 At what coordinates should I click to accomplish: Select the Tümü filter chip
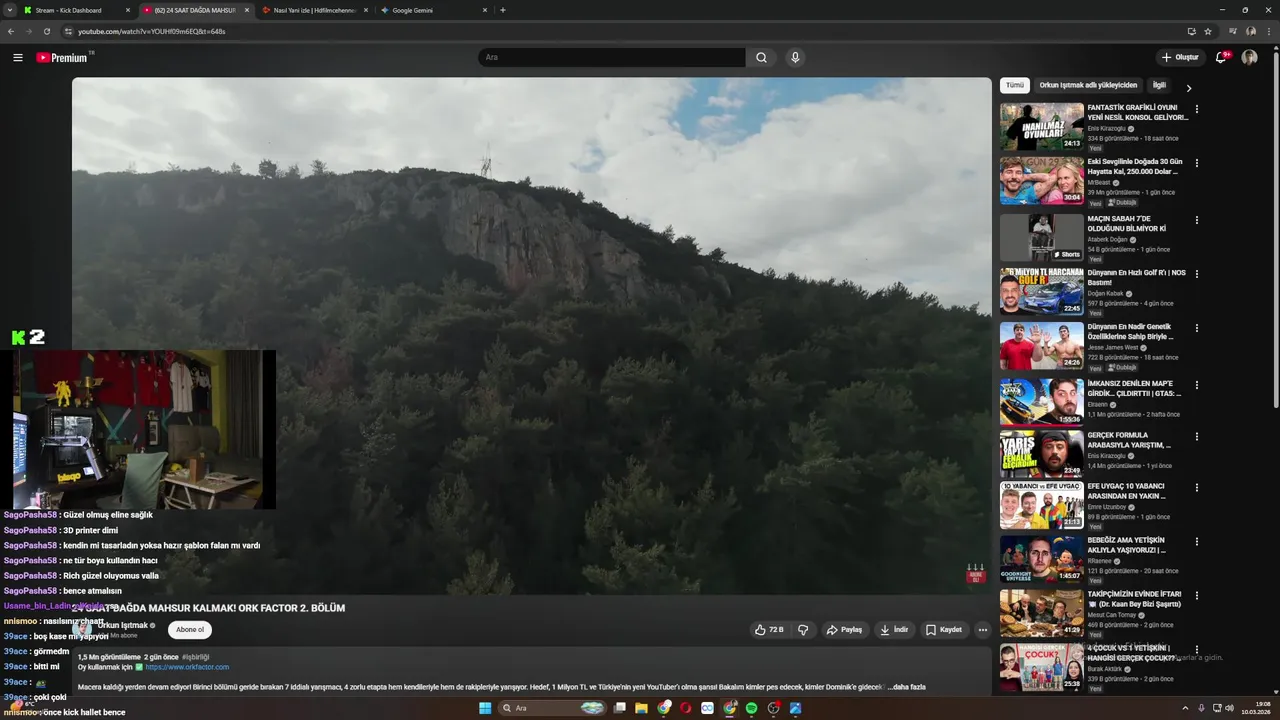pos(1015,85)
